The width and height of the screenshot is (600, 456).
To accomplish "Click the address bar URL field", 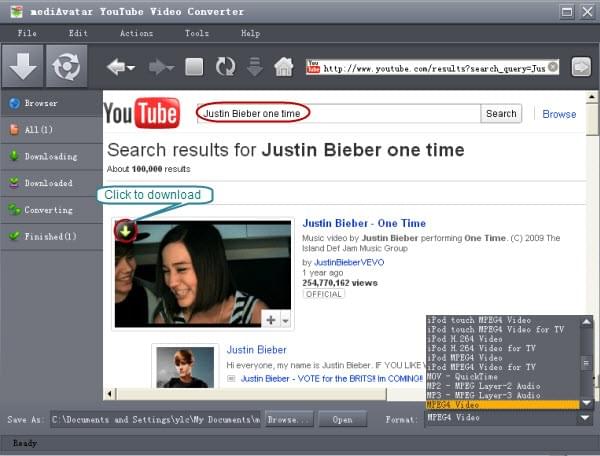I will (434, 68).
